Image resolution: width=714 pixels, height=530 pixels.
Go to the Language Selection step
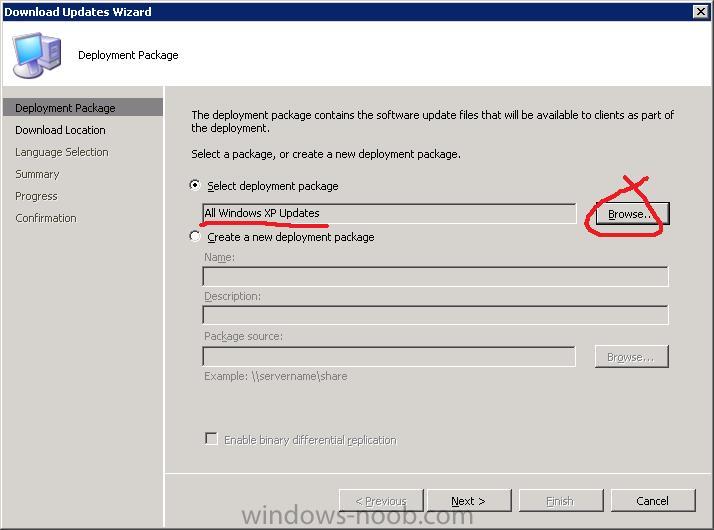pyautogui.click(x=61, y=152)
